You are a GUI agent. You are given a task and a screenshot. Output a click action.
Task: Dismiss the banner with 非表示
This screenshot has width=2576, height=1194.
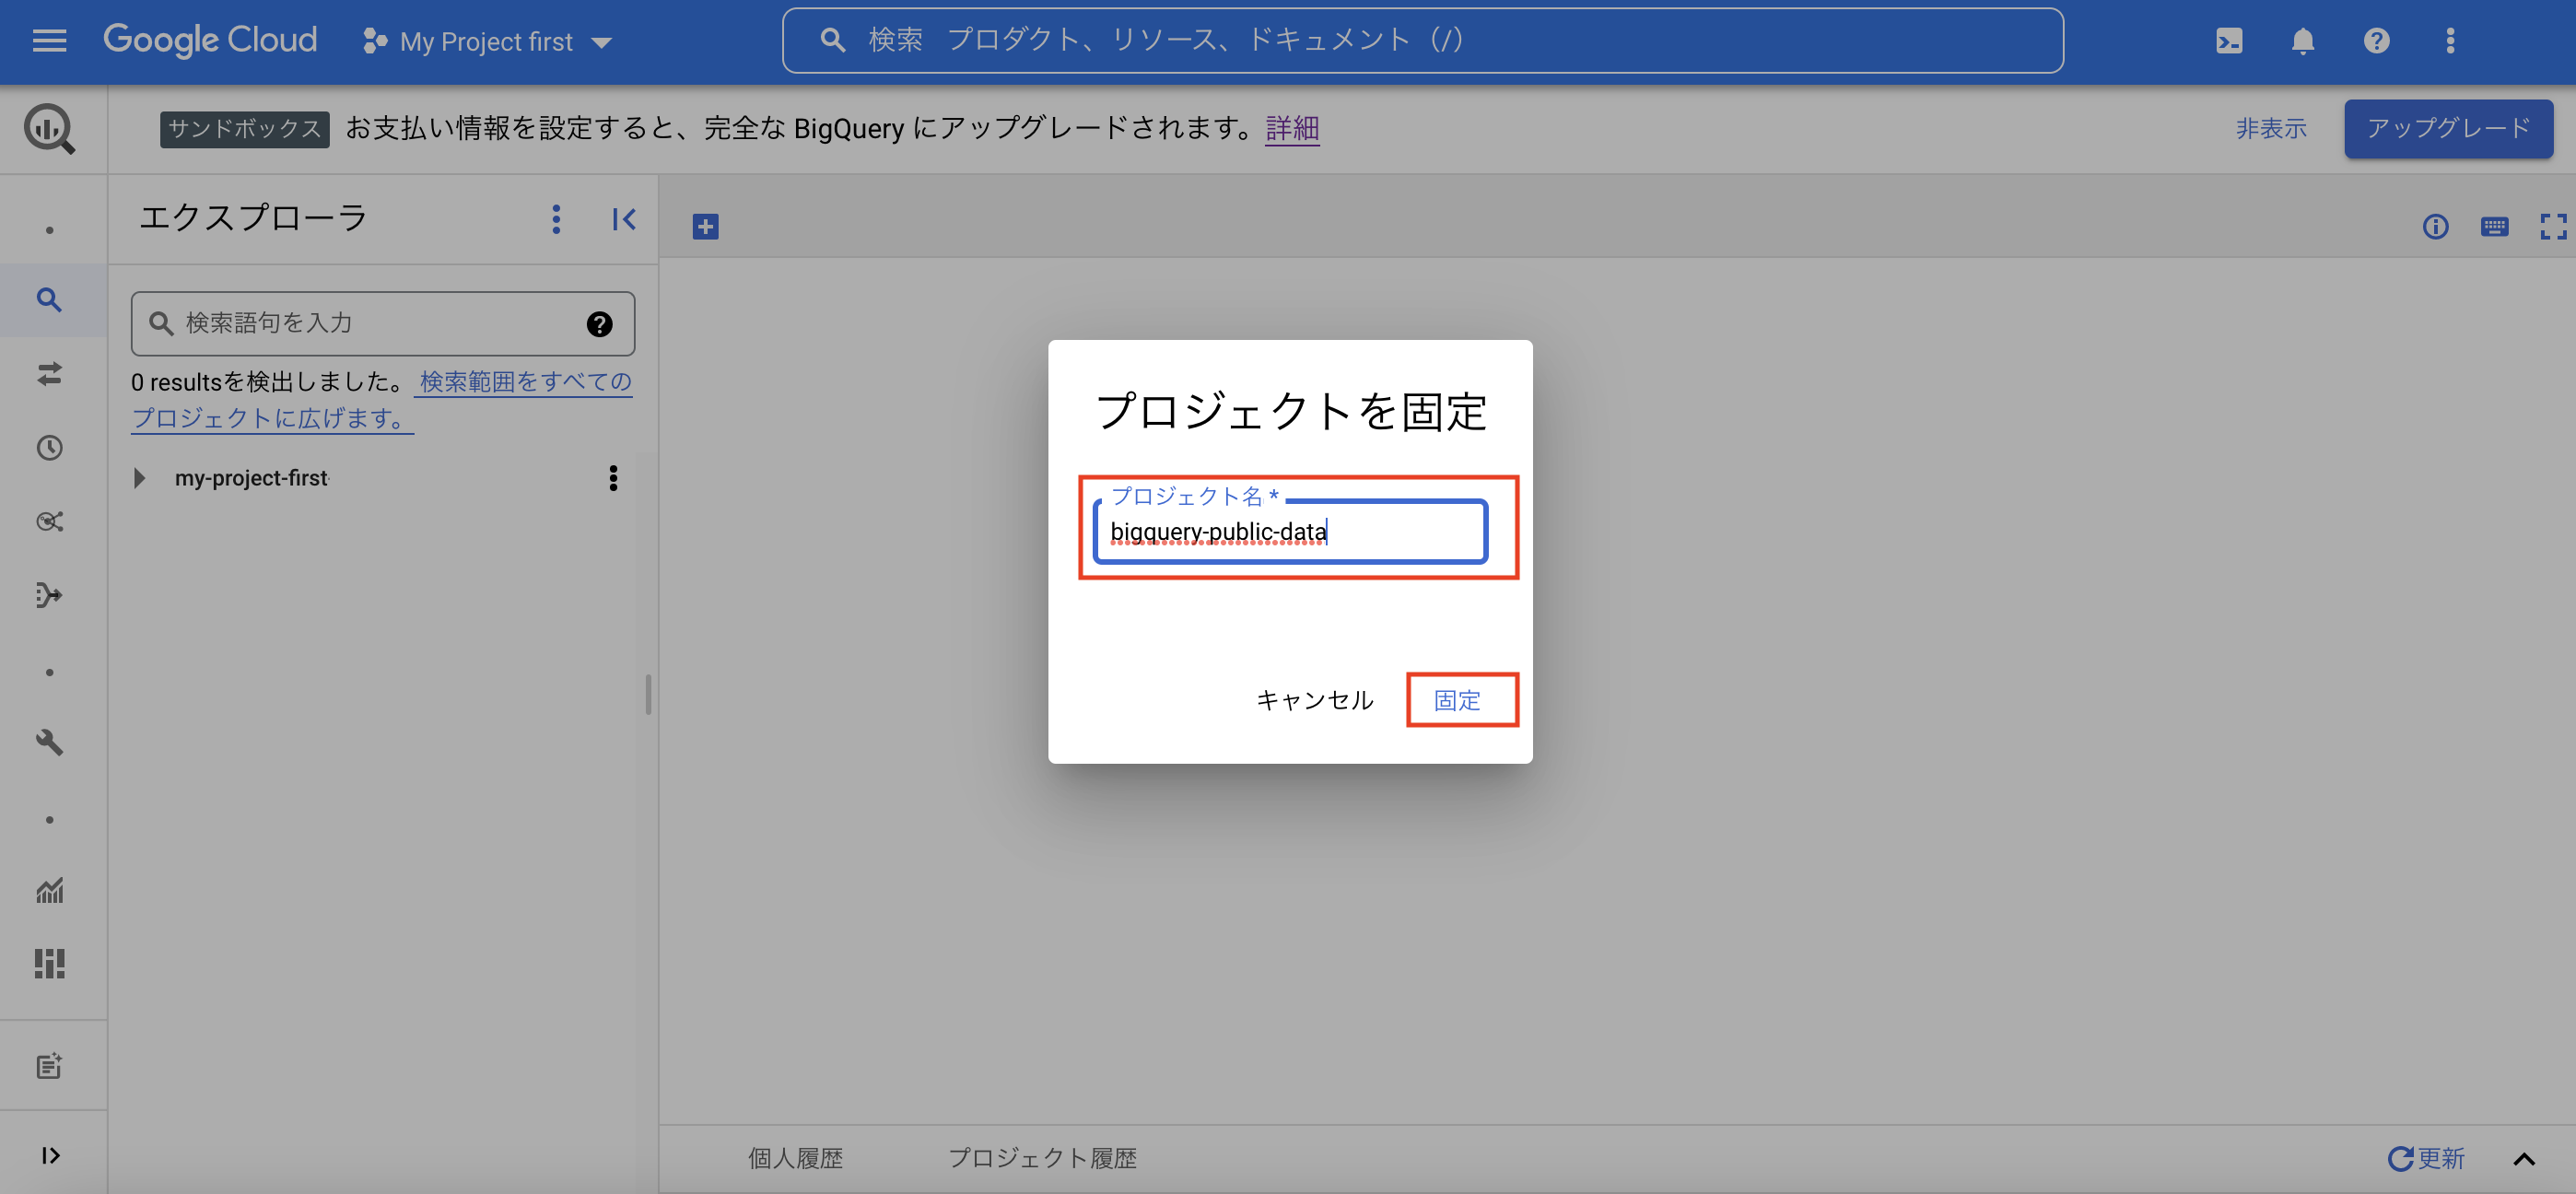point(2271,128)
